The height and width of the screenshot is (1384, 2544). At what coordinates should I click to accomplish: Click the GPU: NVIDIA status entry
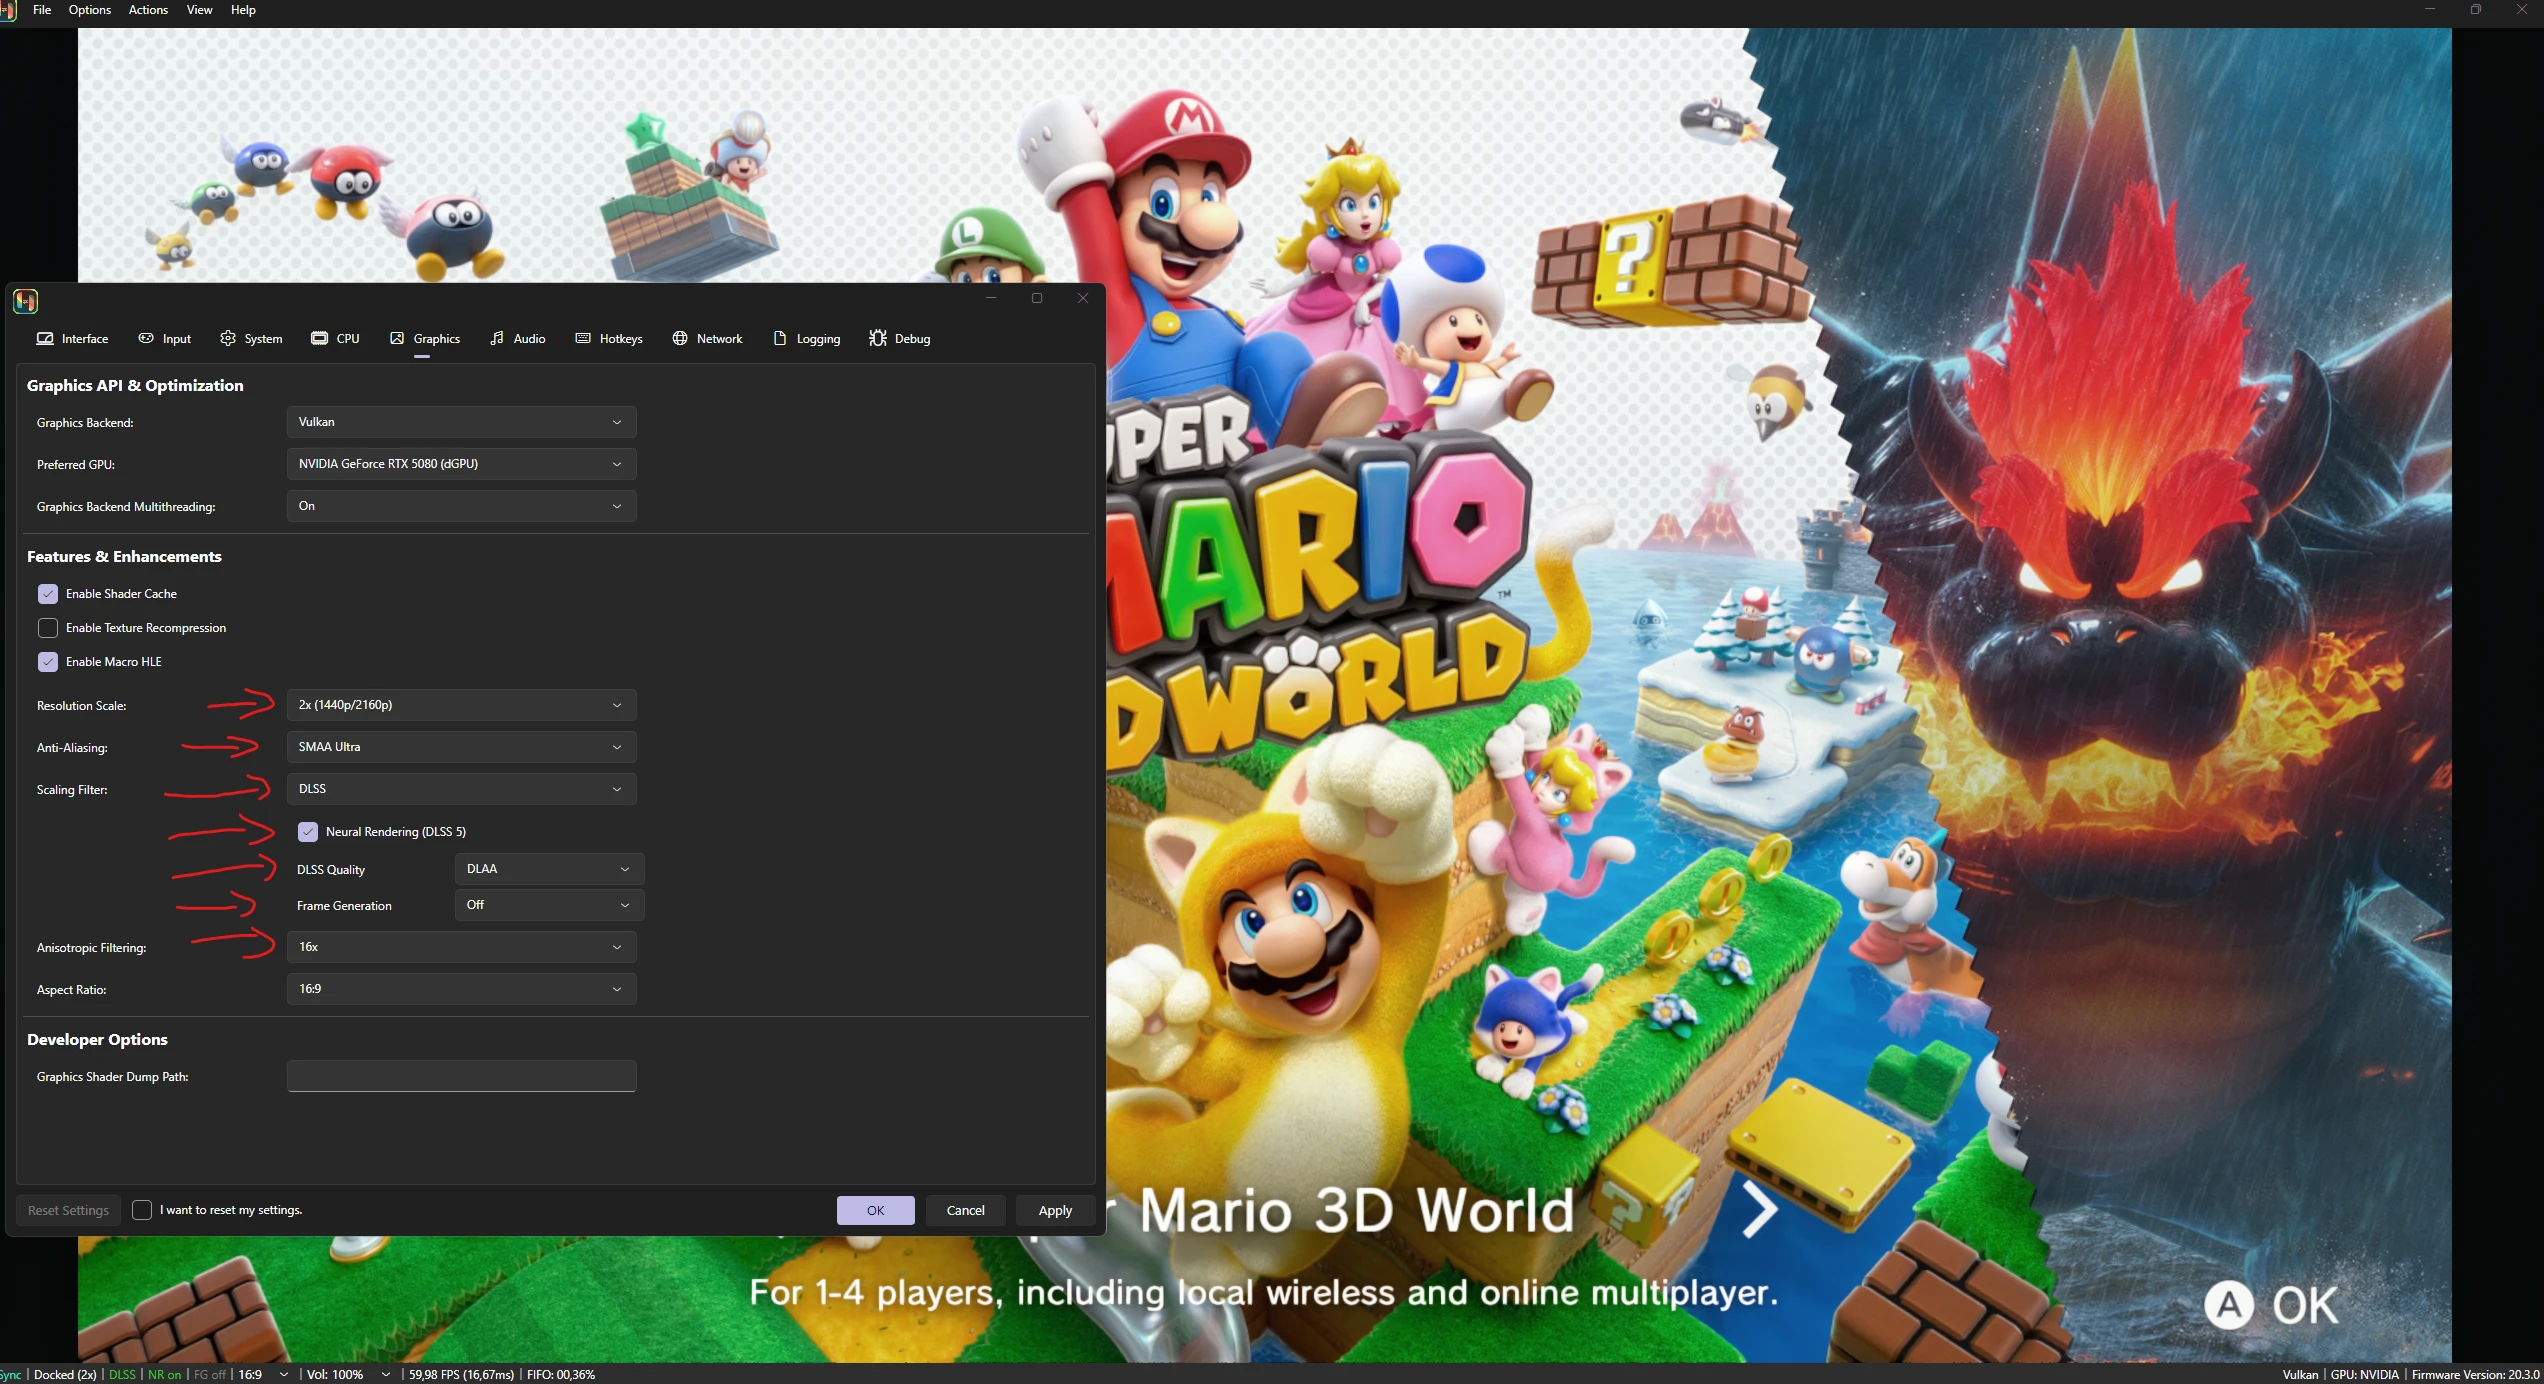tap(2364, 1375)
